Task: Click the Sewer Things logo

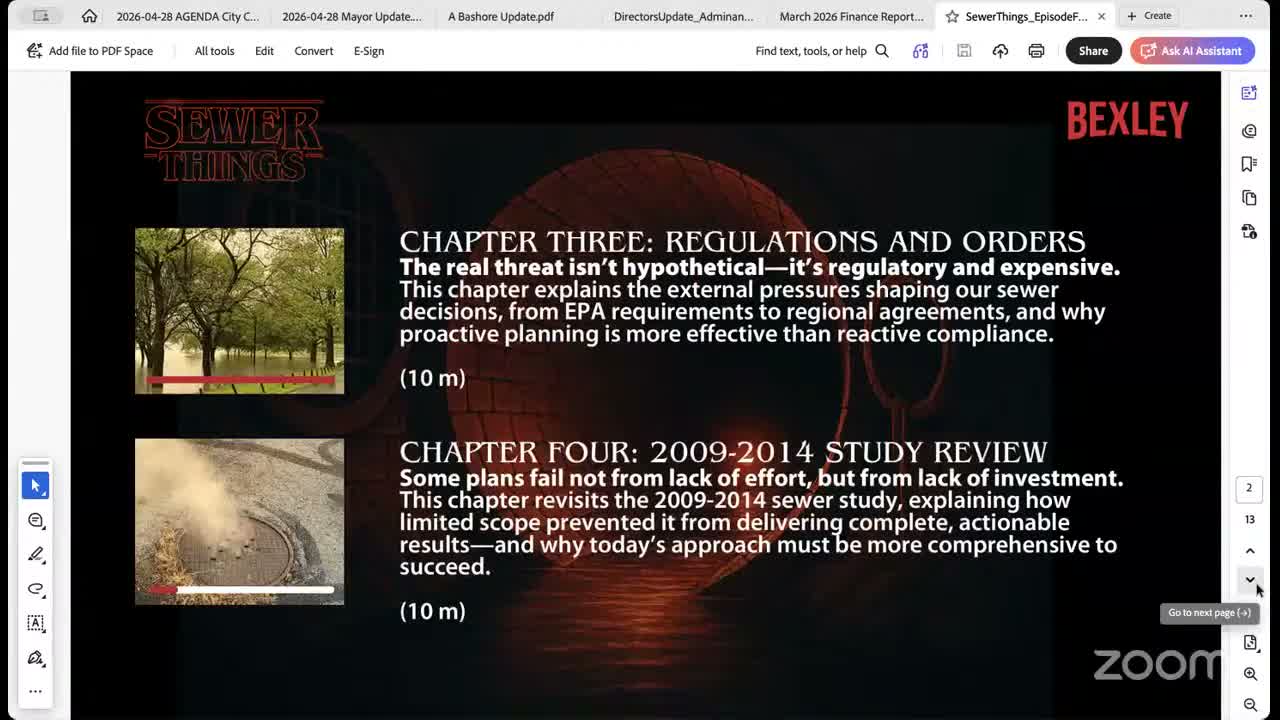Action: click(x=233, y=141)
